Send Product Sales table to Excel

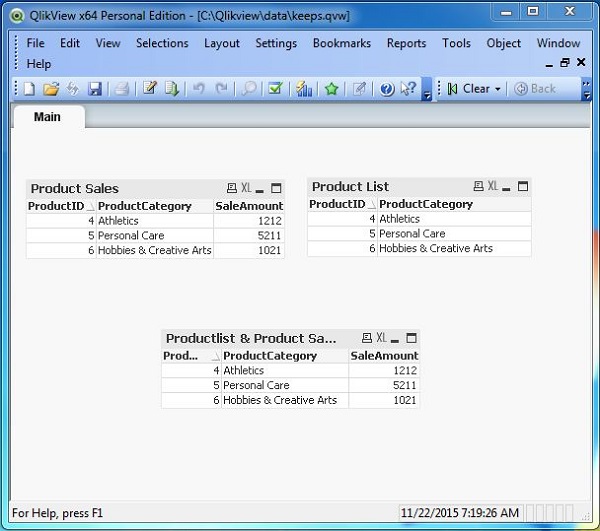click(x=246, y=188)
